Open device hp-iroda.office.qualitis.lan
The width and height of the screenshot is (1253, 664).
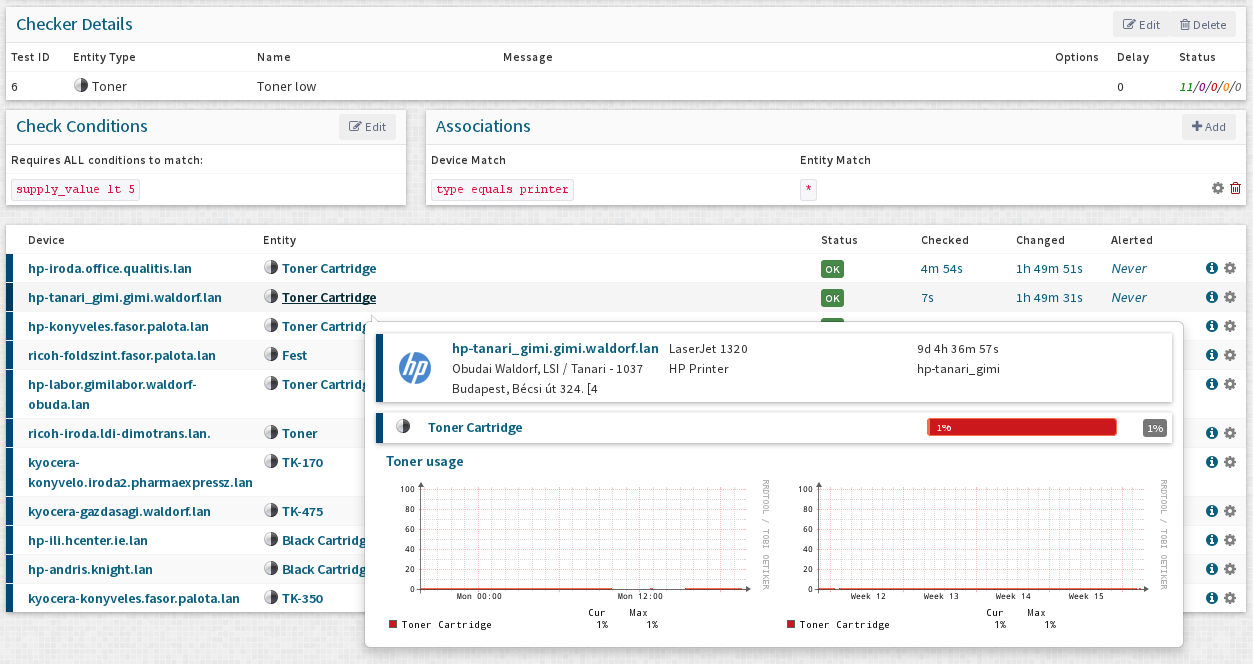pos(110,269)
